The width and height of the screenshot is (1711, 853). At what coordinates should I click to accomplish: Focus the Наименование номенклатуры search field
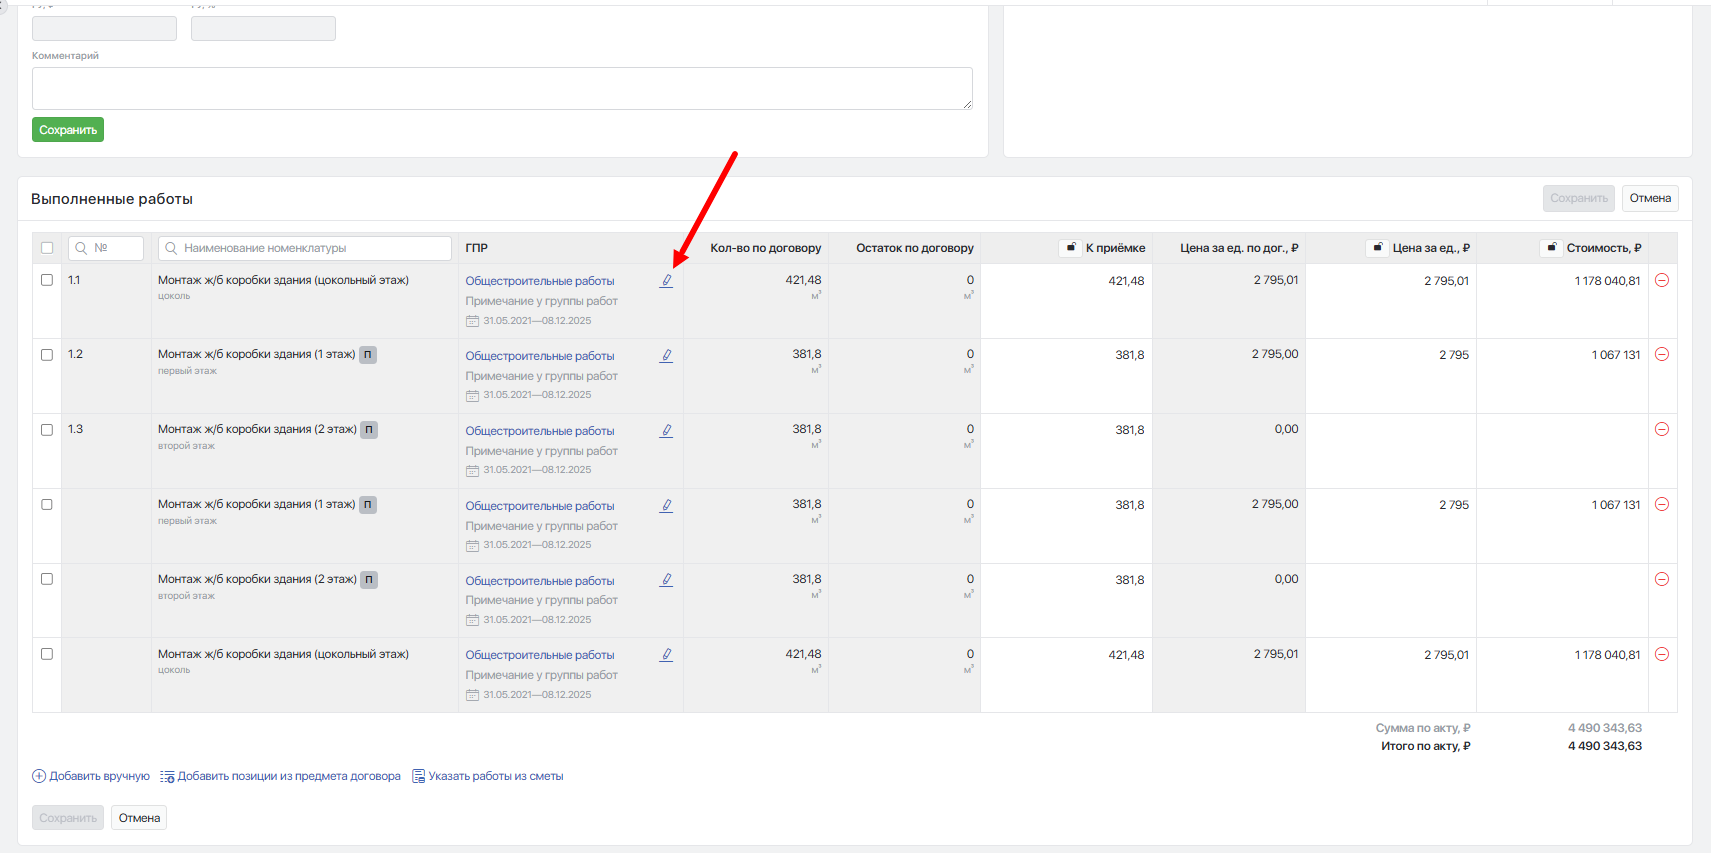[x=305, y=248]
